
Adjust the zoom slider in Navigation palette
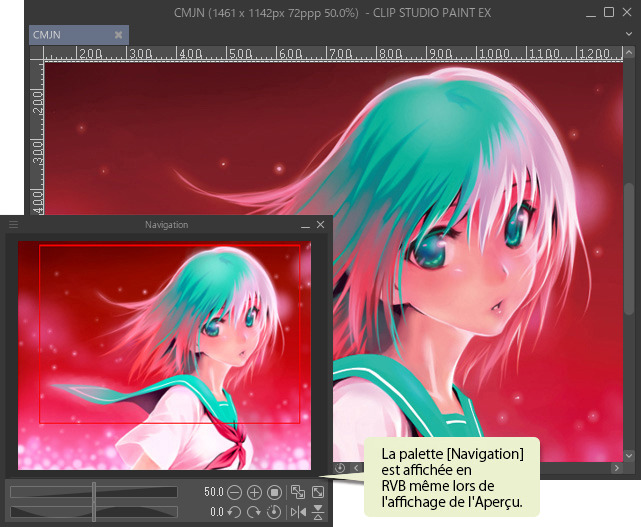94,492
